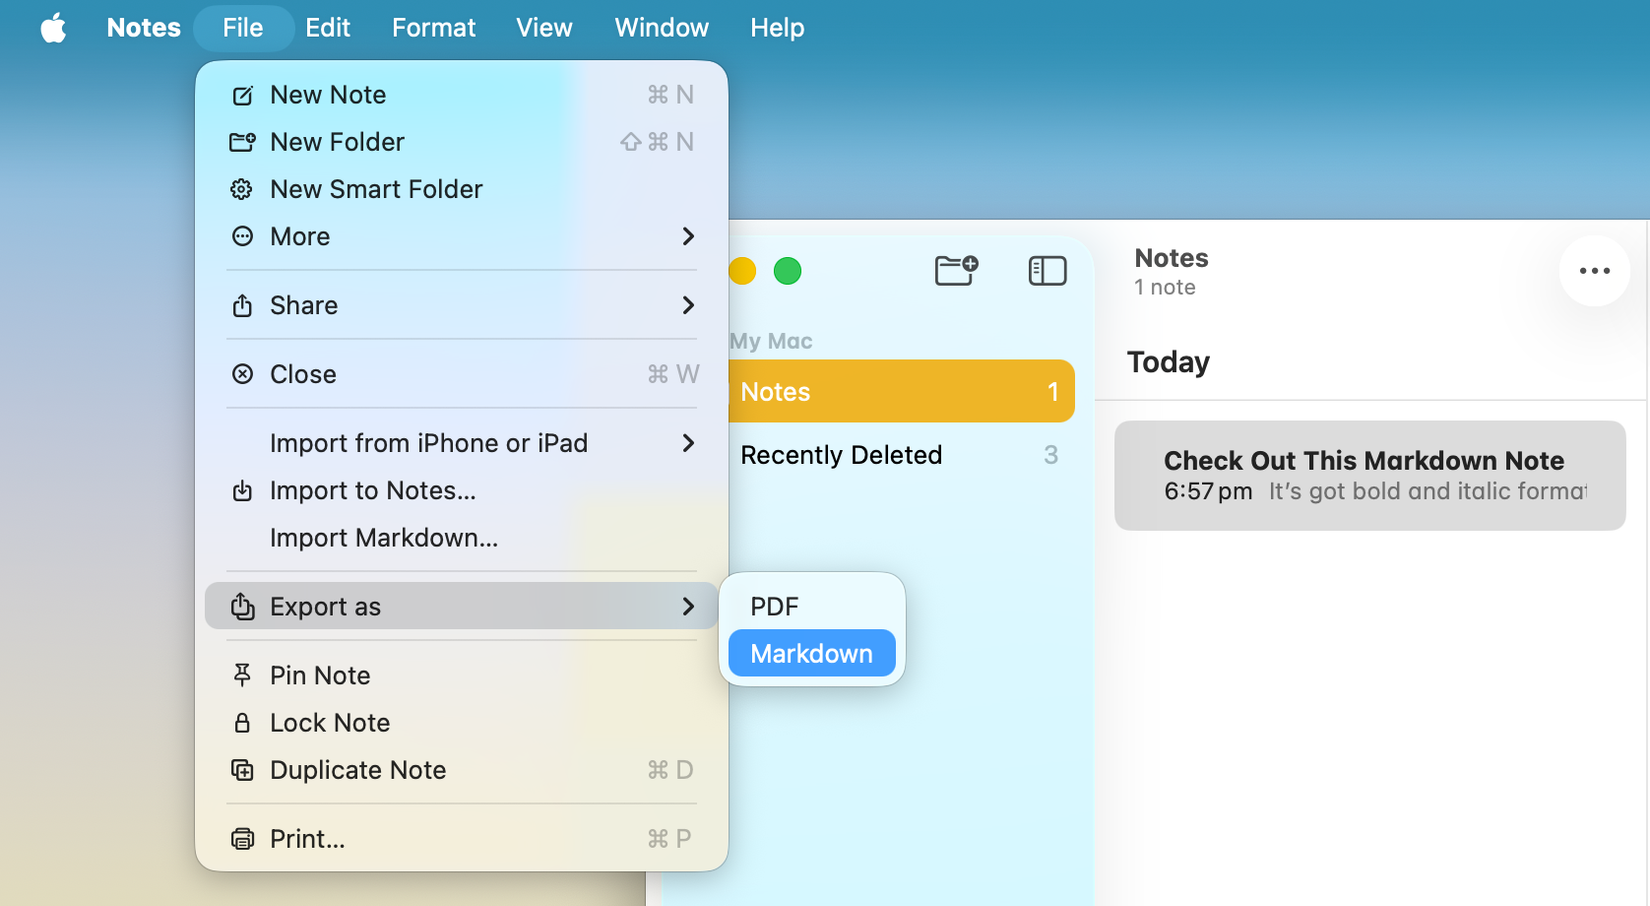The width and height of the screenshot is (1650, 906).
Task: Click the ⌘P shortcut beside Print
Action: pyautogui.click(x=670, y=839)
